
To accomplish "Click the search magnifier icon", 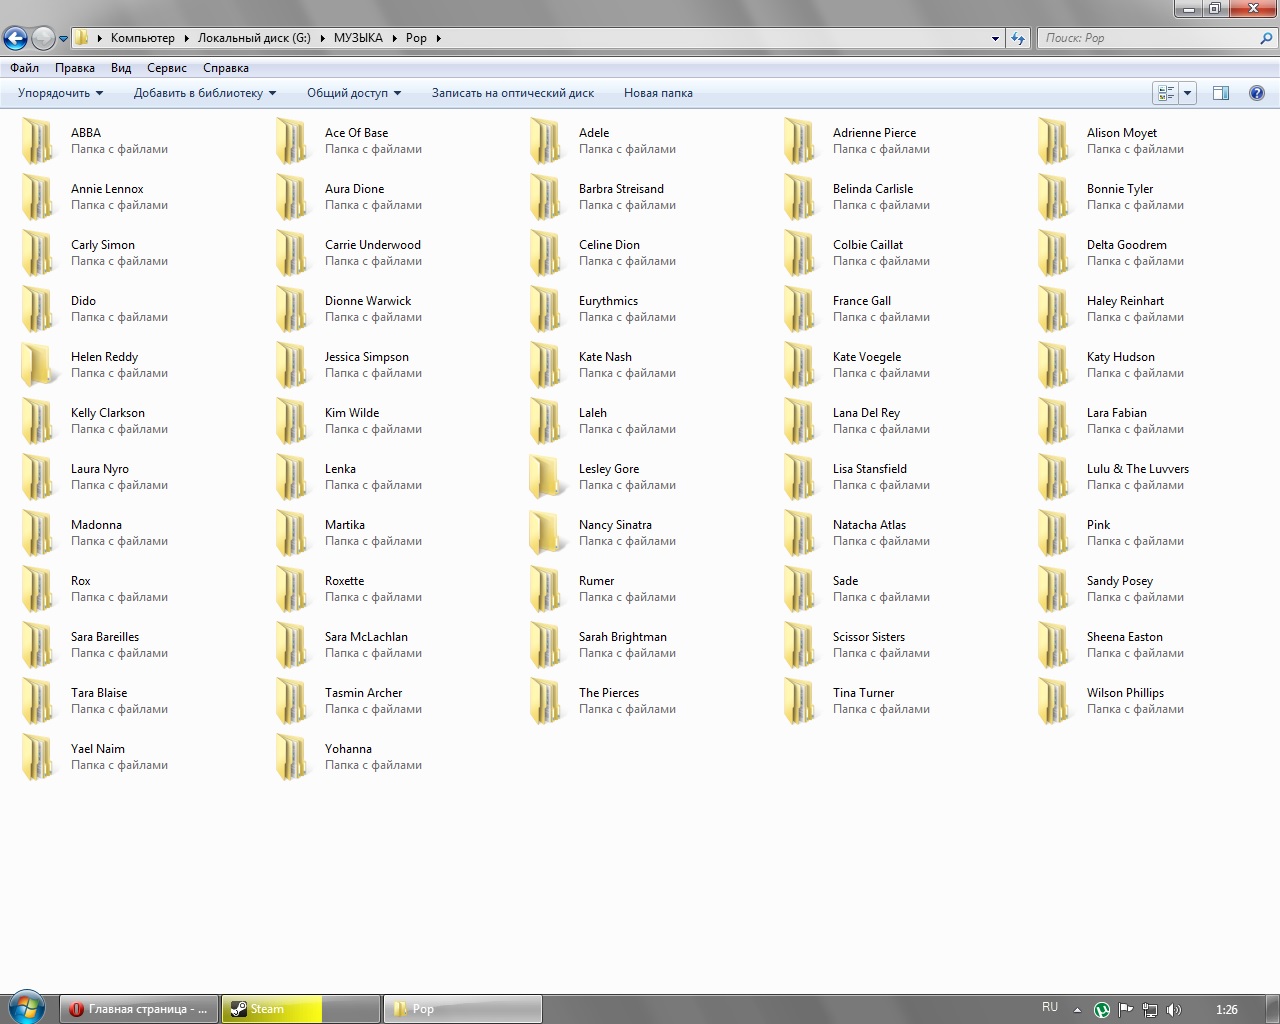I will pos(1267,38).
